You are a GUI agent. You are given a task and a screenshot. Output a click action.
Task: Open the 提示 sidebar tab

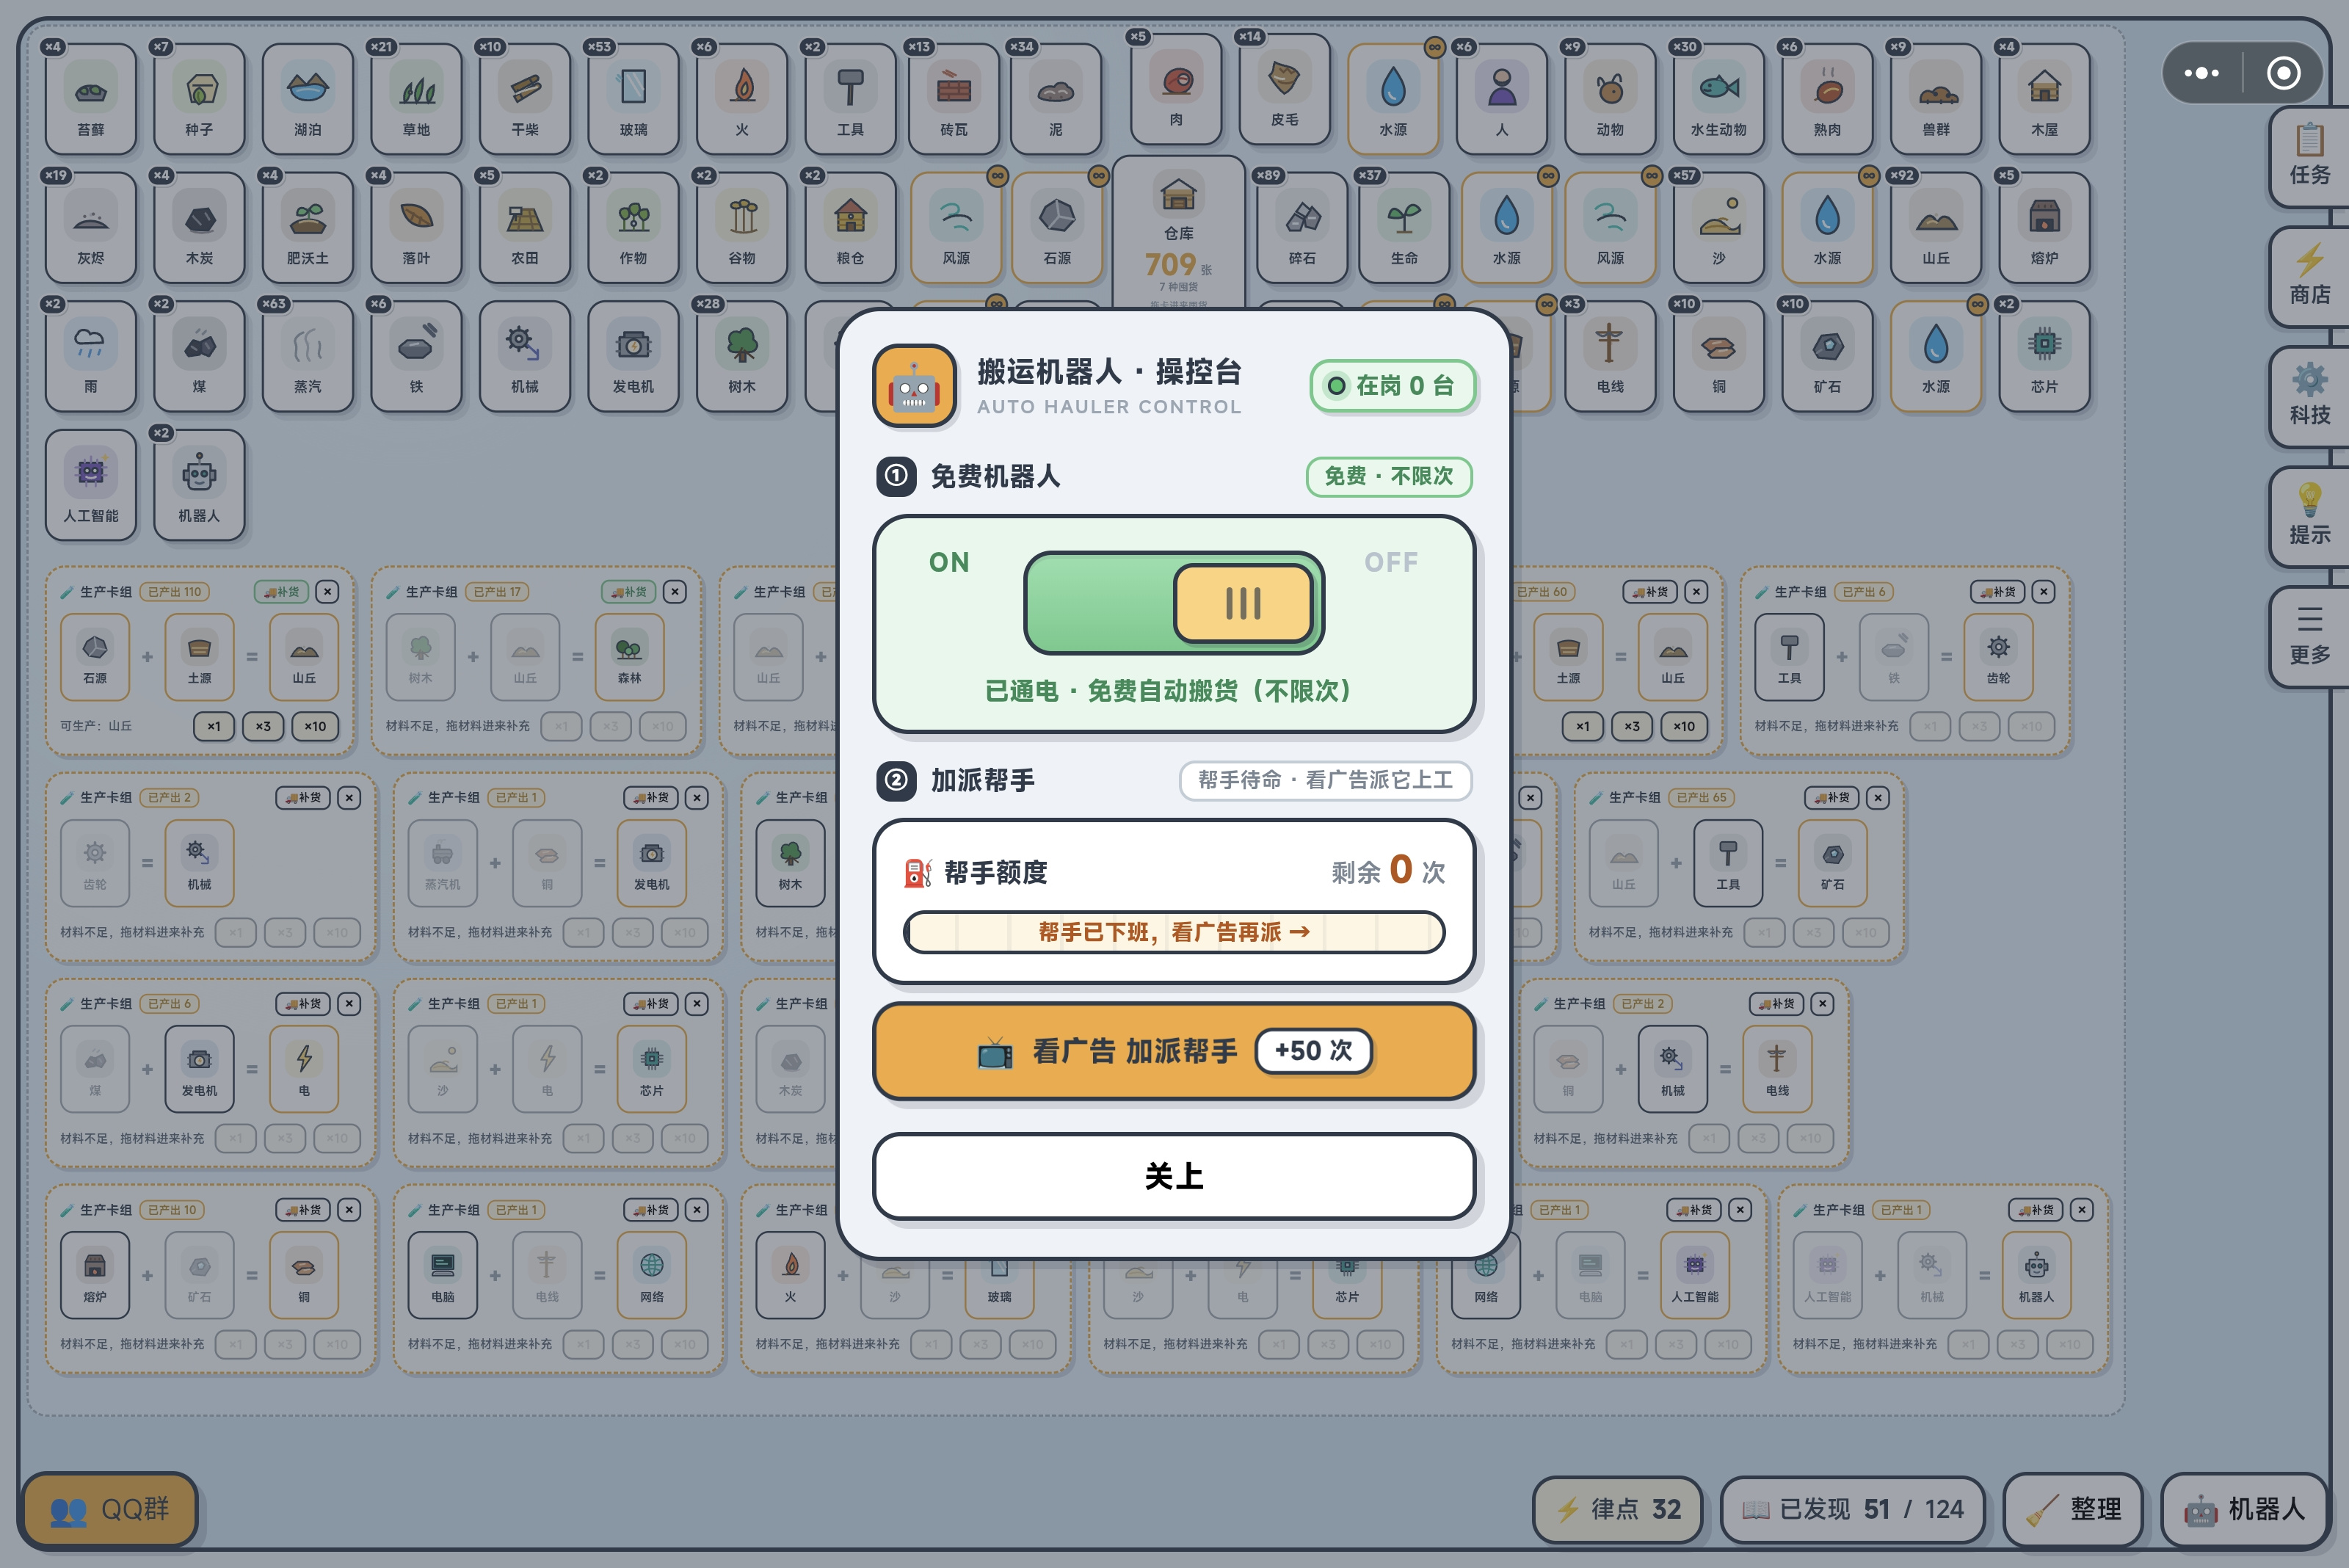click(2309, 516)
